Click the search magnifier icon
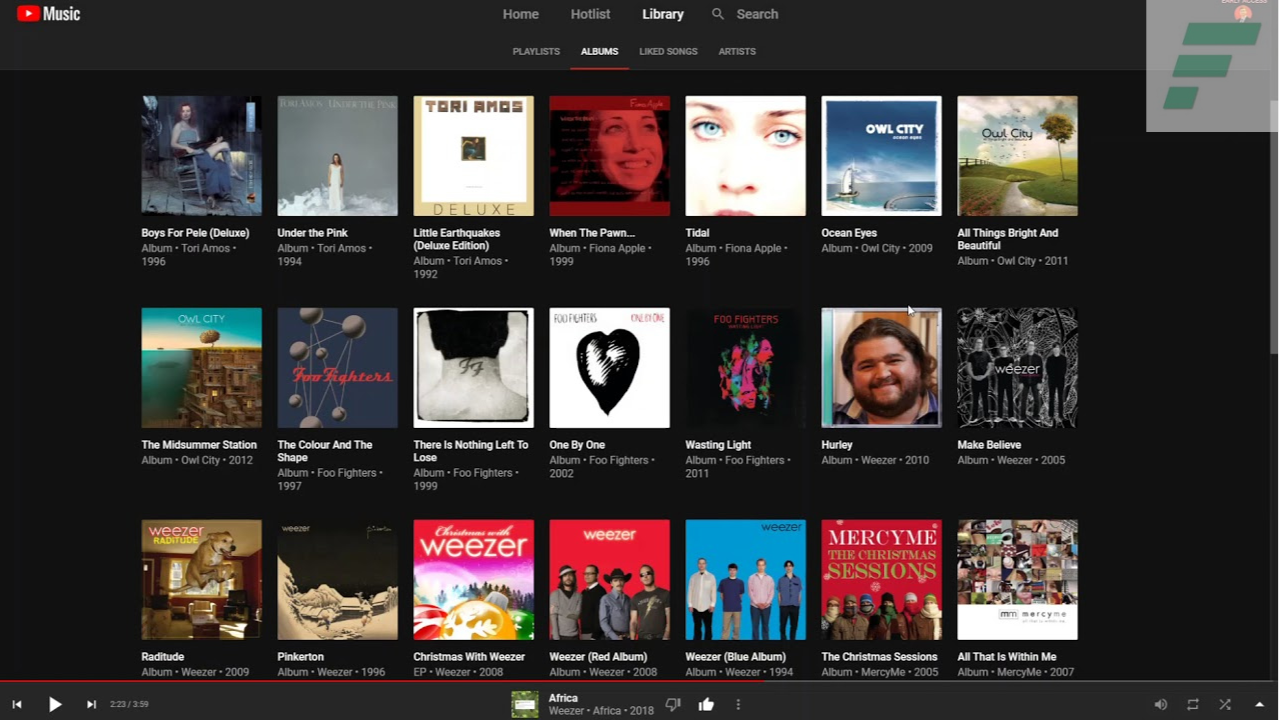 pos(718,14)
